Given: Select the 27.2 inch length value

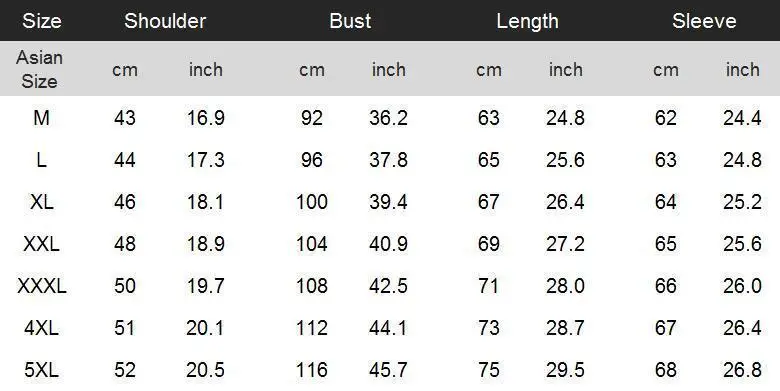Looking at the screenshot, I should tap(565, 244).
